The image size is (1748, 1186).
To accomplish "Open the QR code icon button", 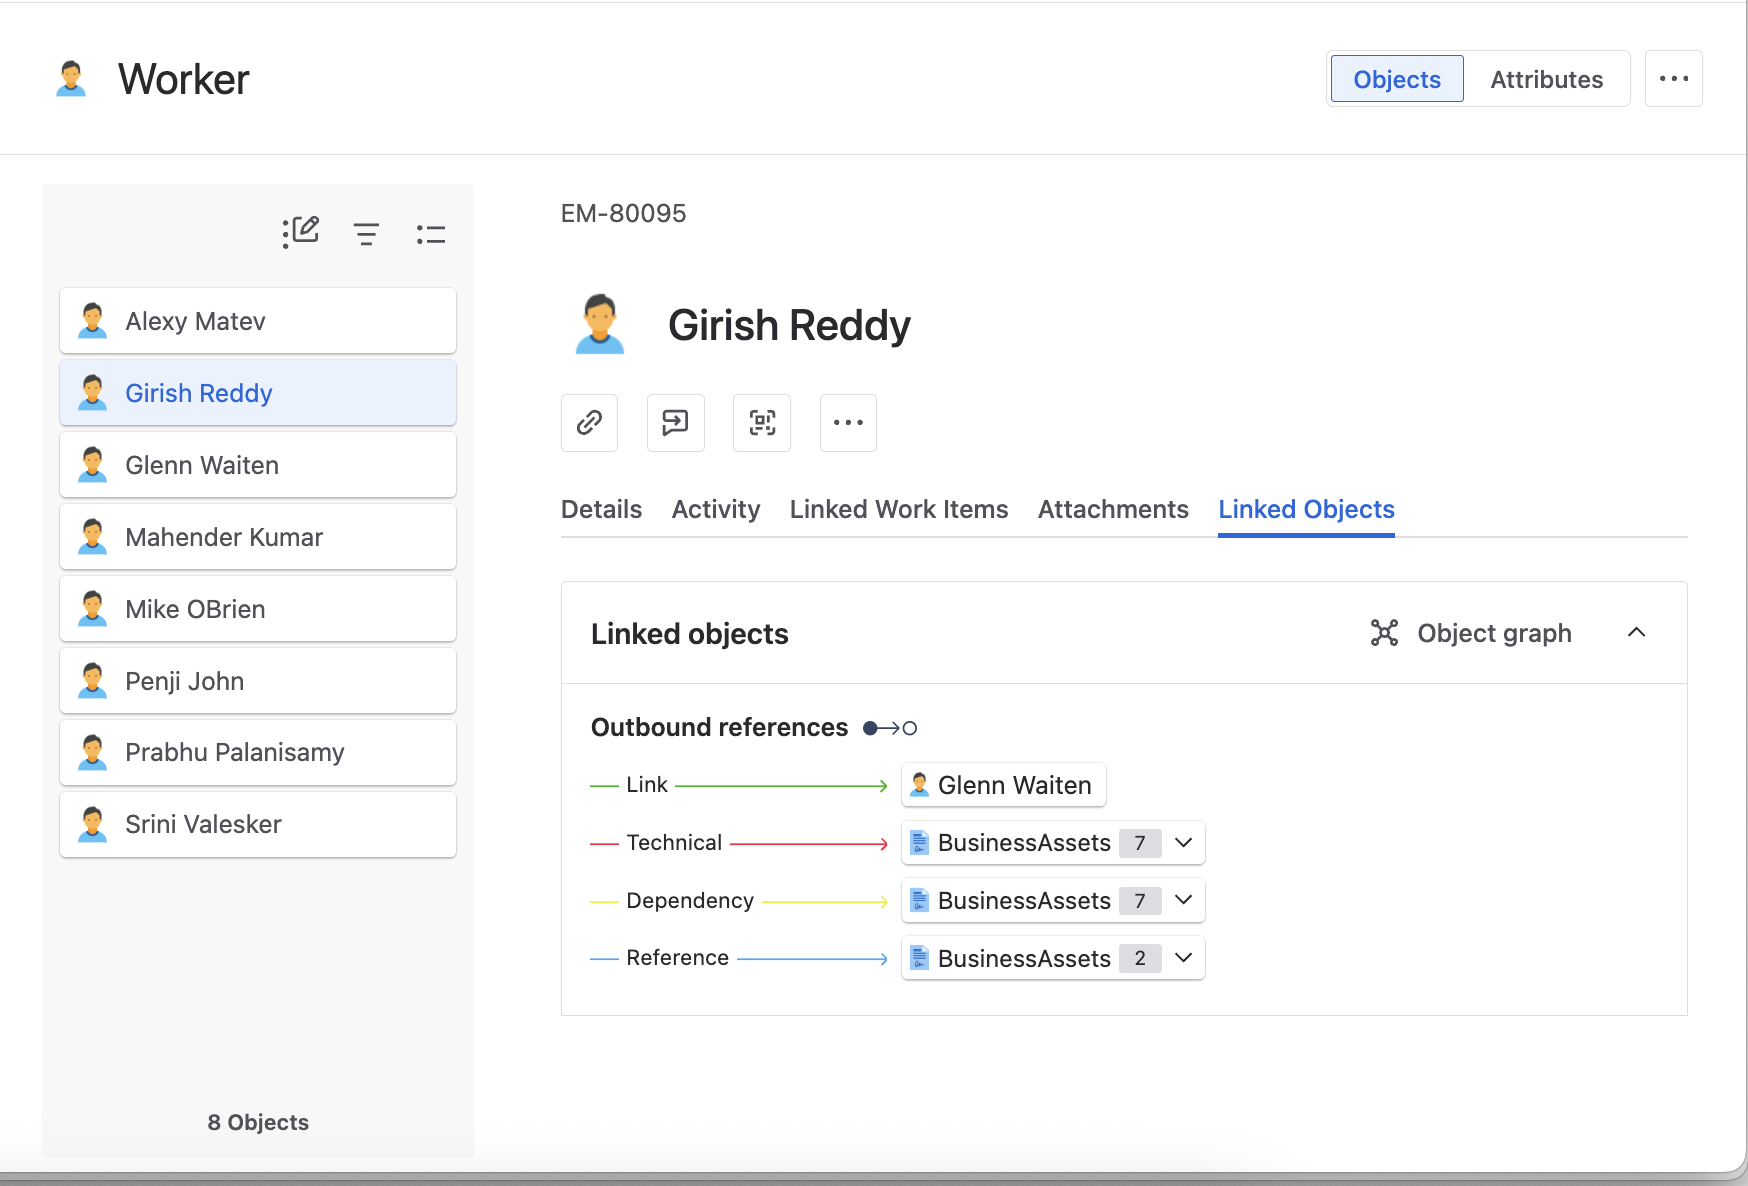I will click(x=762, y=423).
